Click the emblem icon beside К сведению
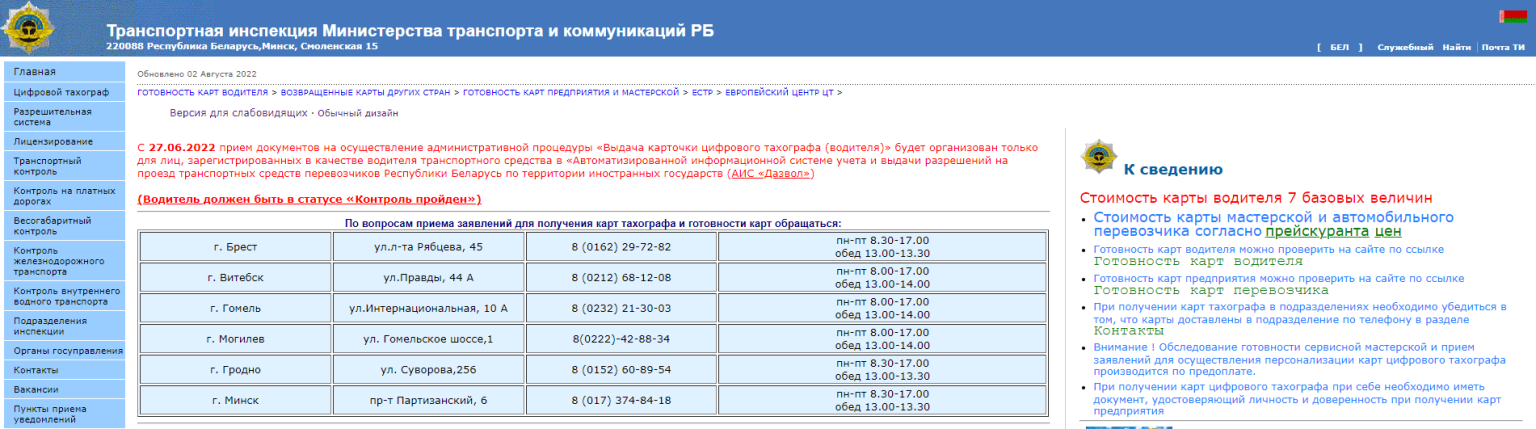Screen dimensions: 1536x429 [1099, 157]
